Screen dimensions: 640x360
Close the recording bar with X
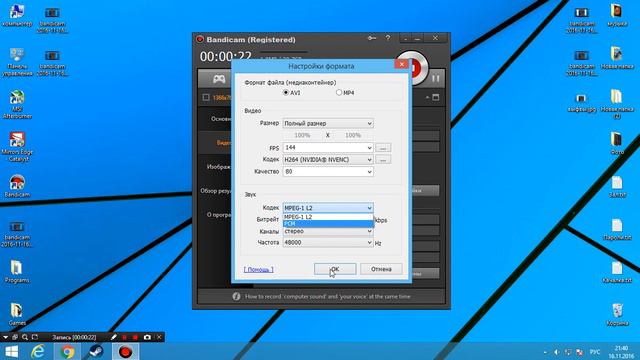tap(159, 337)
